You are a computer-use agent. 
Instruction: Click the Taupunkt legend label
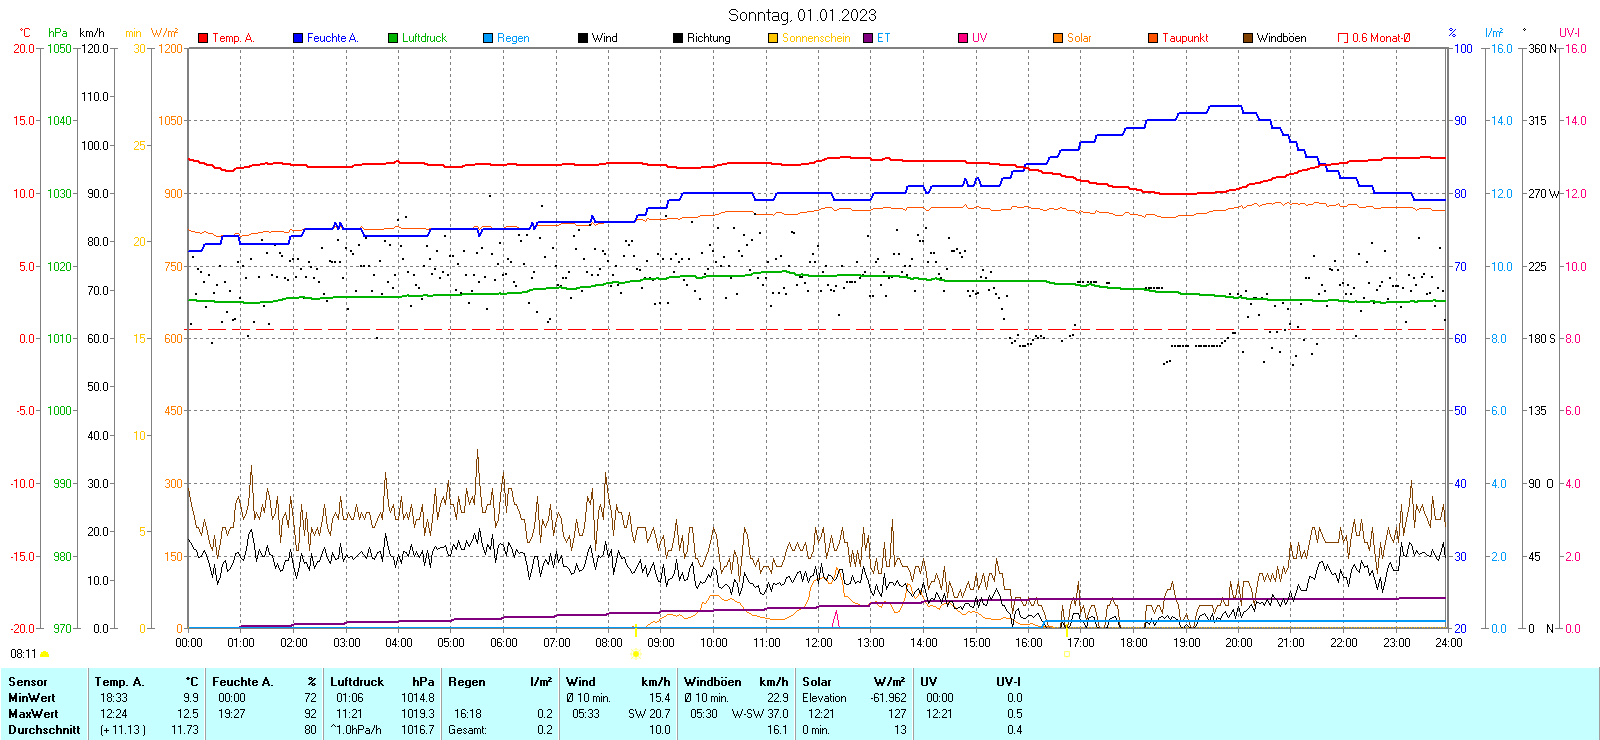(x=1185, y=38)
